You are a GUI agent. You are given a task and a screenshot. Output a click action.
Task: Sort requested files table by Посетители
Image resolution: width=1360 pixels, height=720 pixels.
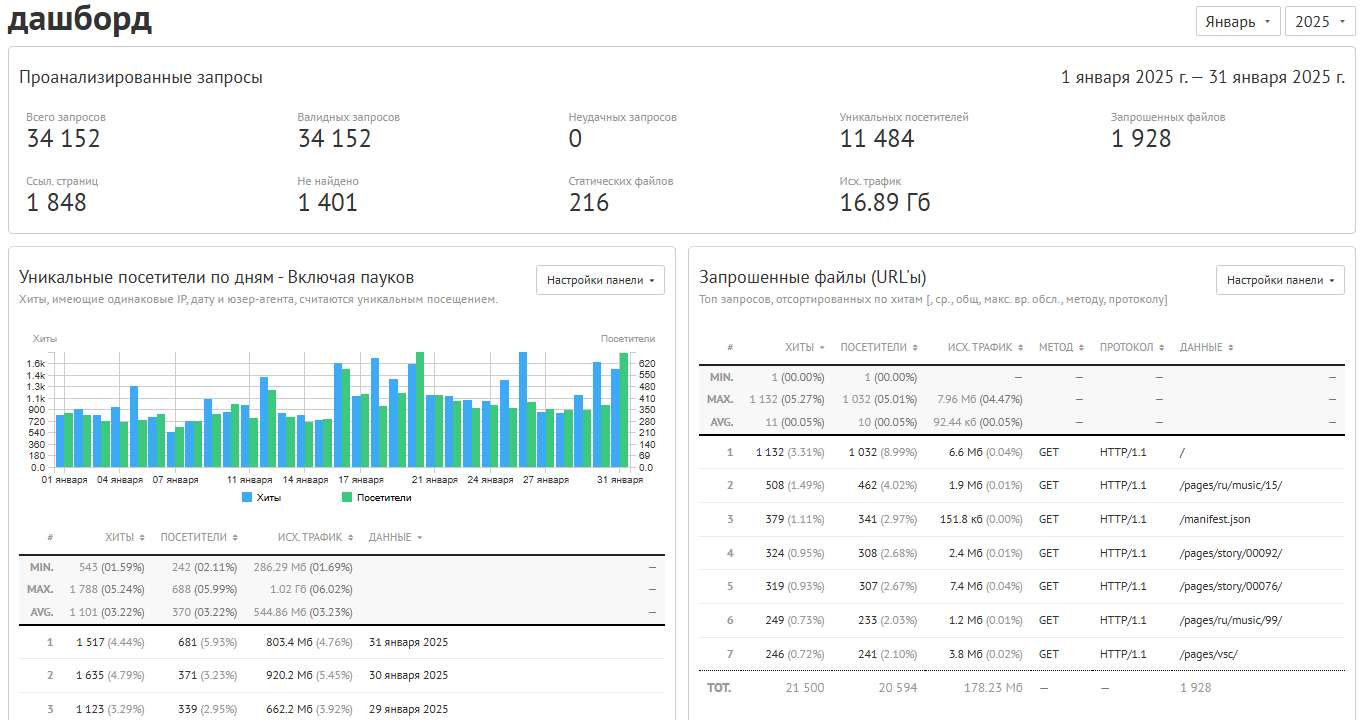pyautogui.click(x=879, y=347)
